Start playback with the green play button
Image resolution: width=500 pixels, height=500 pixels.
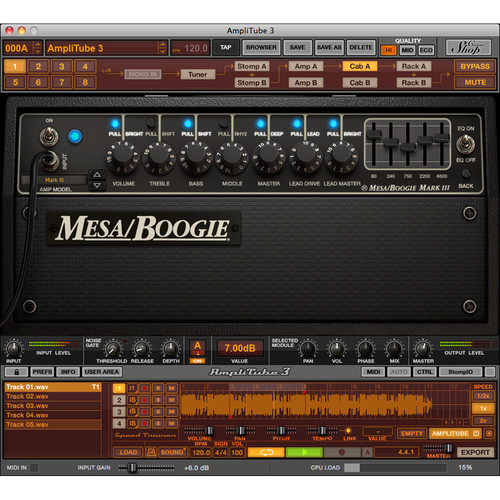[304, 452]
